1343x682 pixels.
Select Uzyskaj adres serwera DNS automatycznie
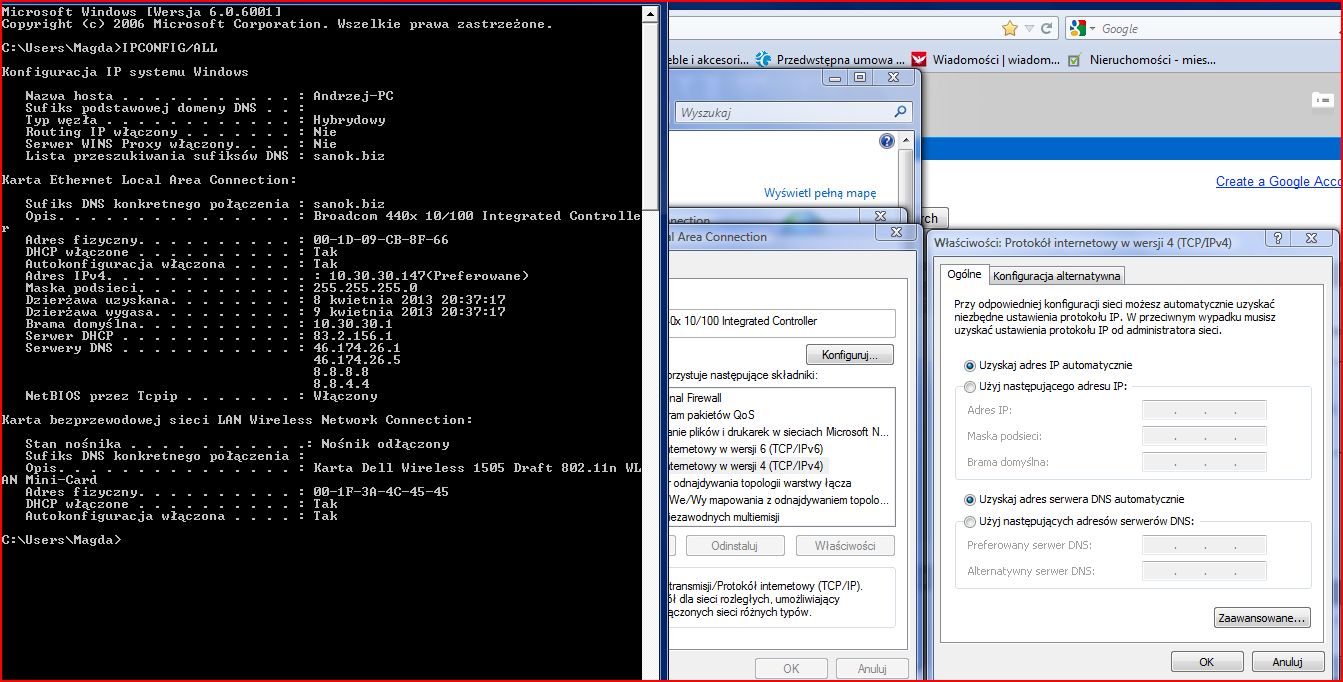(1073, 499)
